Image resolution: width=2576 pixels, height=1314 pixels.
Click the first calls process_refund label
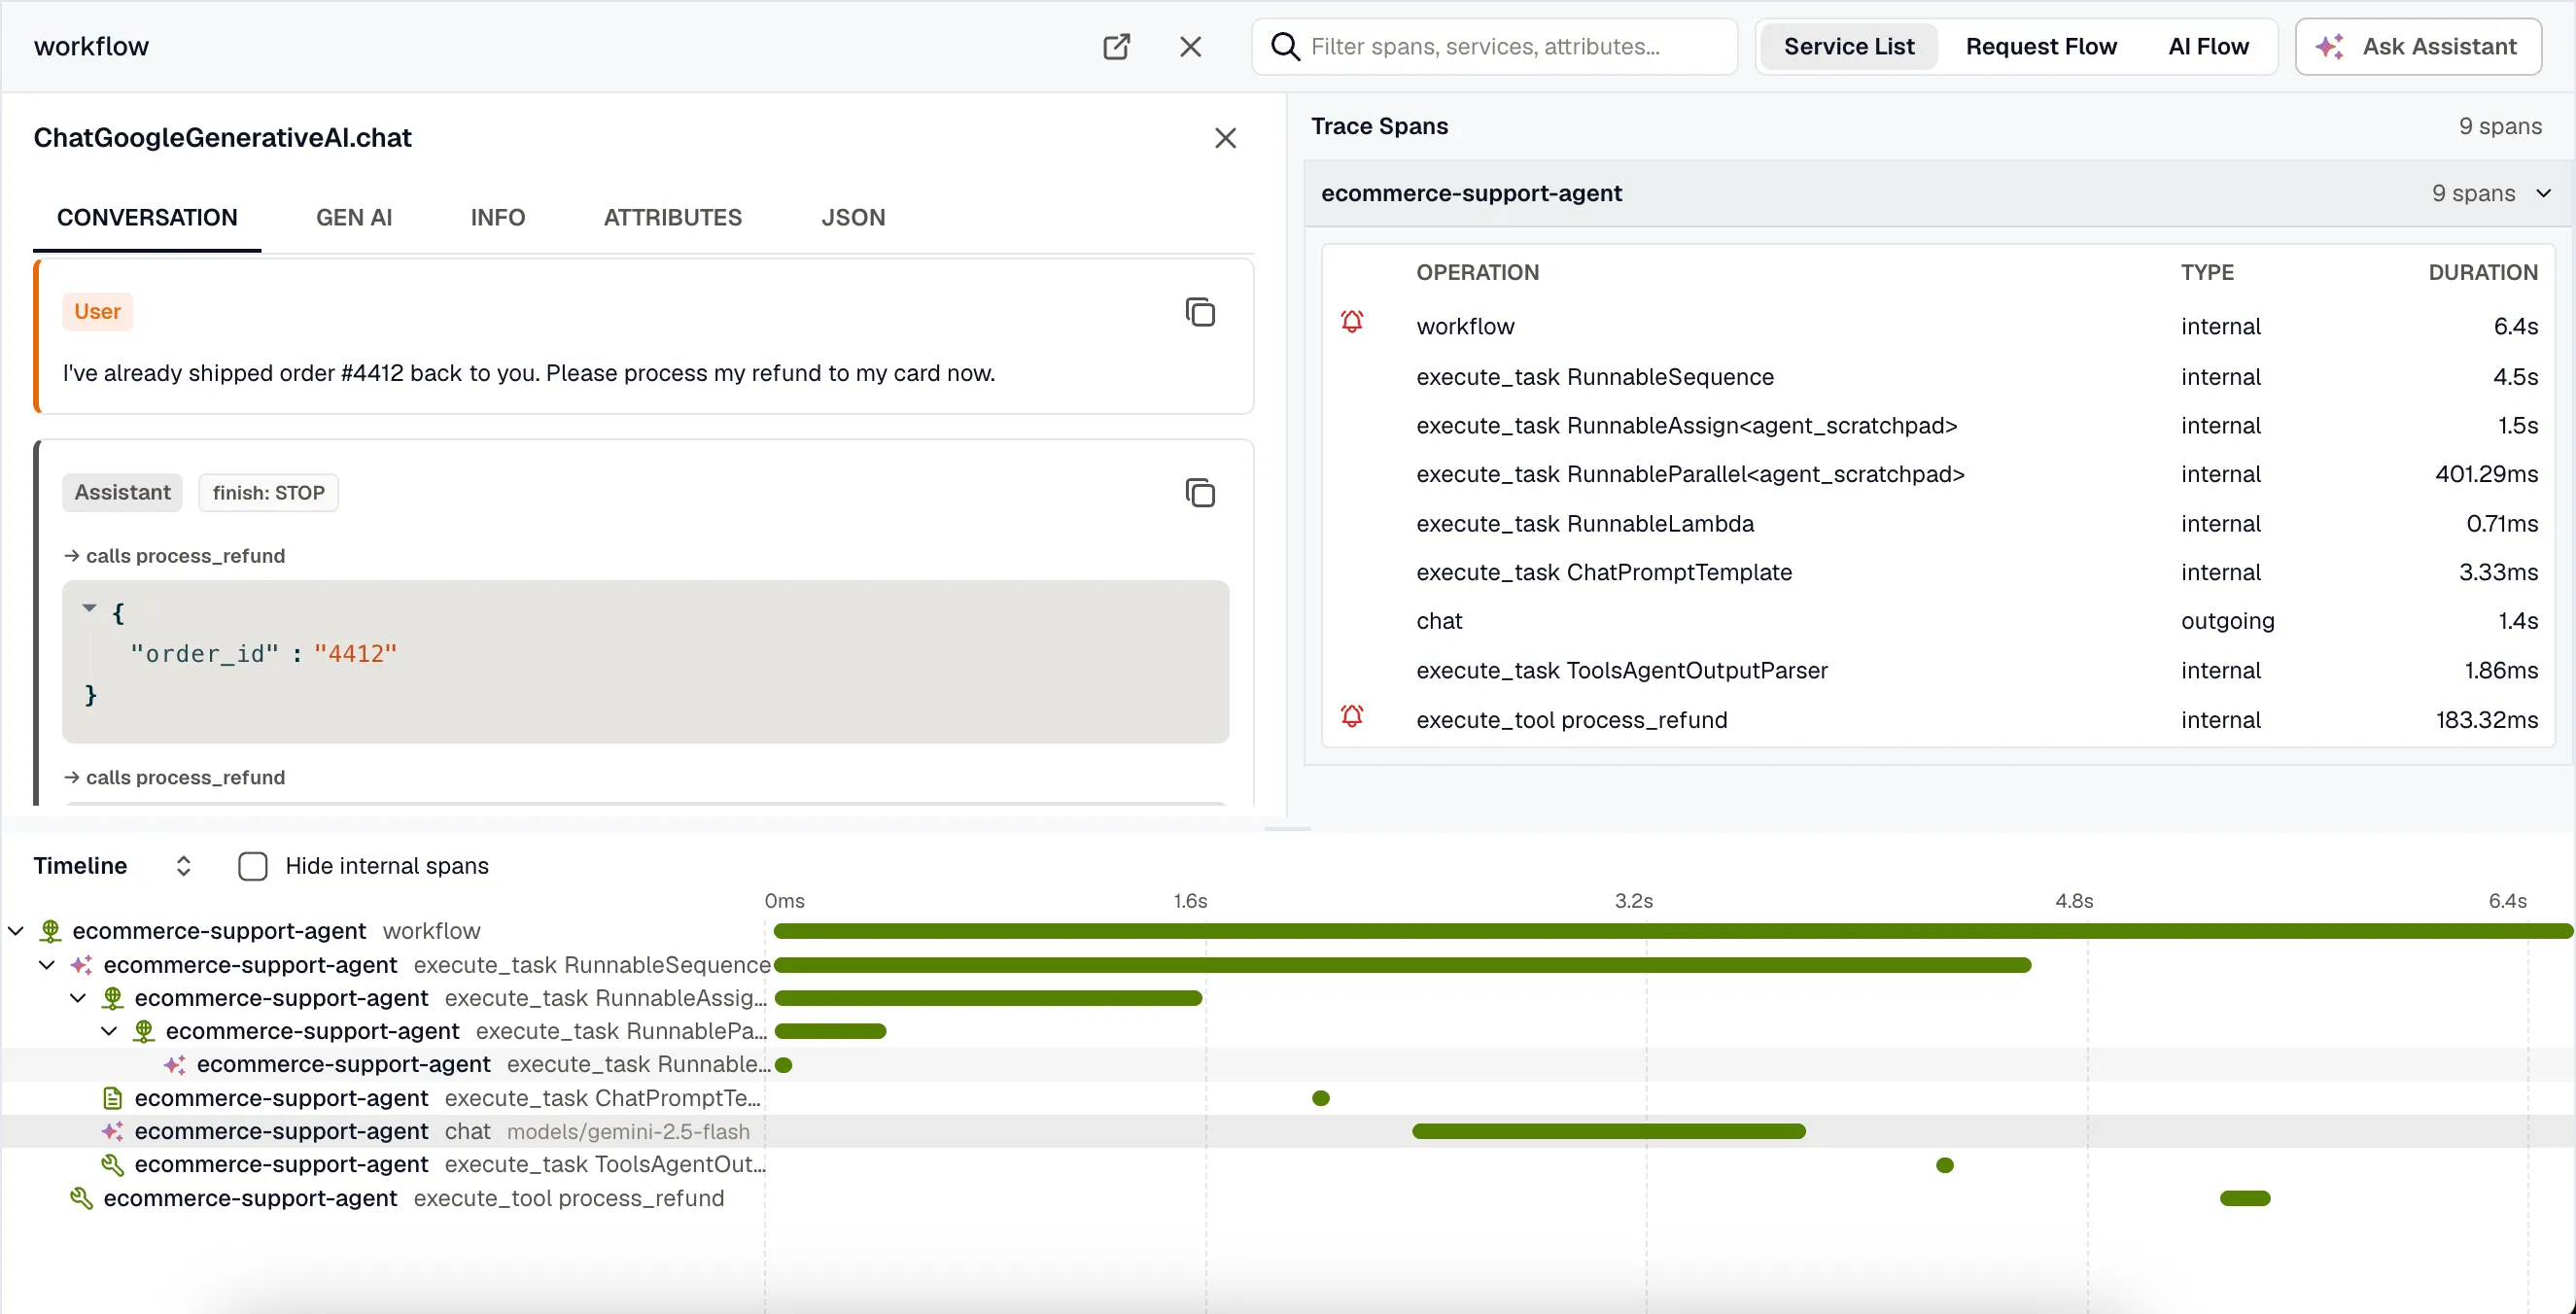point(175,556)
